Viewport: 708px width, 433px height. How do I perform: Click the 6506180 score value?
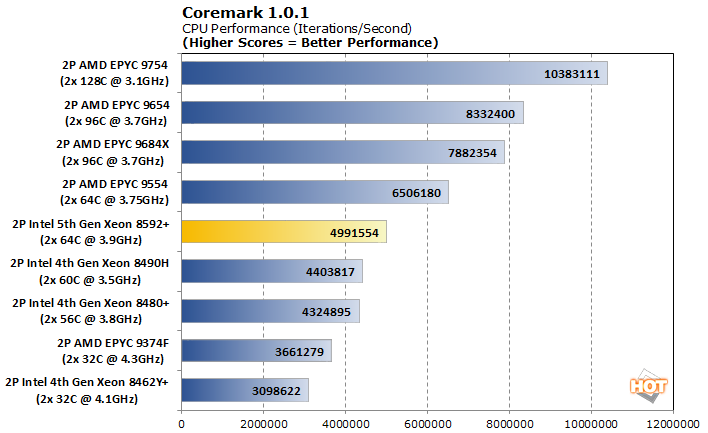click(x=416, y=193)
